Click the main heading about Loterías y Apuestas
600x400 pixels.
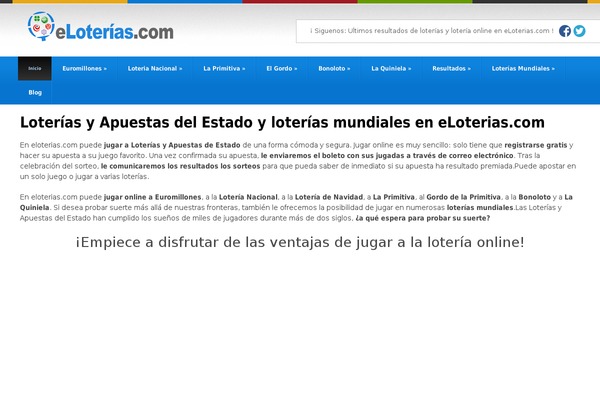click(x=282, y=123)
